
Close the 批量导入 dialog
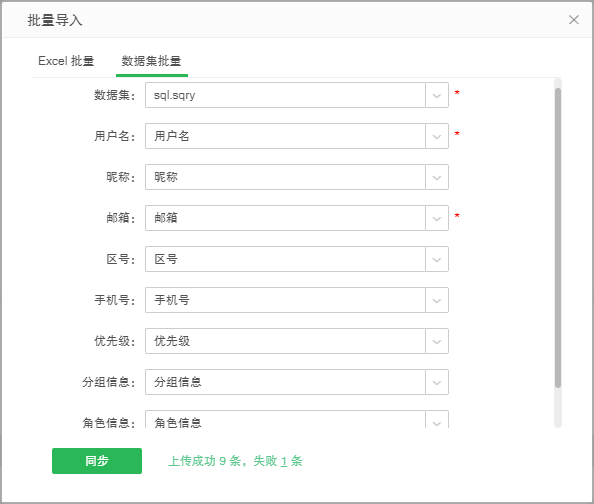[574, 20]
